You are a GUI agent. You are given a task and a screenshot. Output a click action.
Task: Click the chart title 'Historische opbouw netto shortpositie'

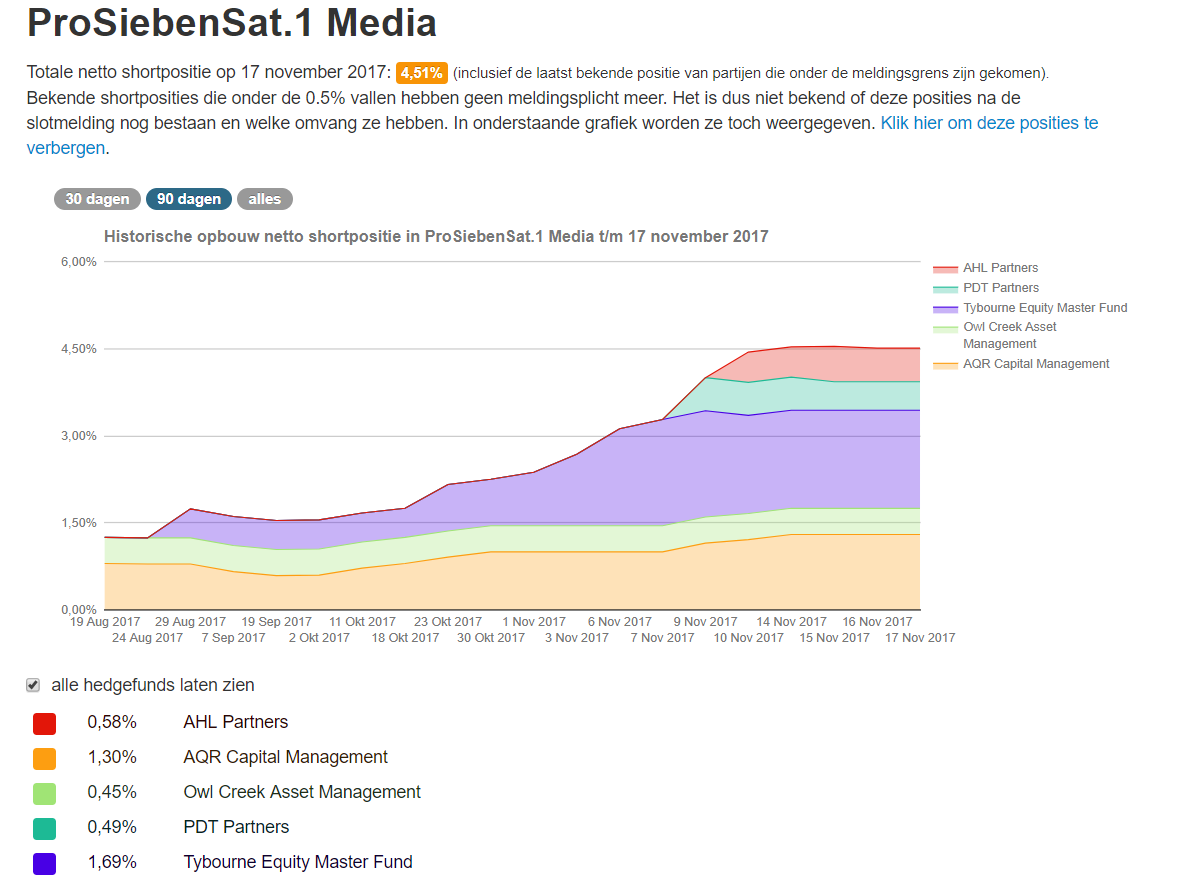click(x=436, y=237)
